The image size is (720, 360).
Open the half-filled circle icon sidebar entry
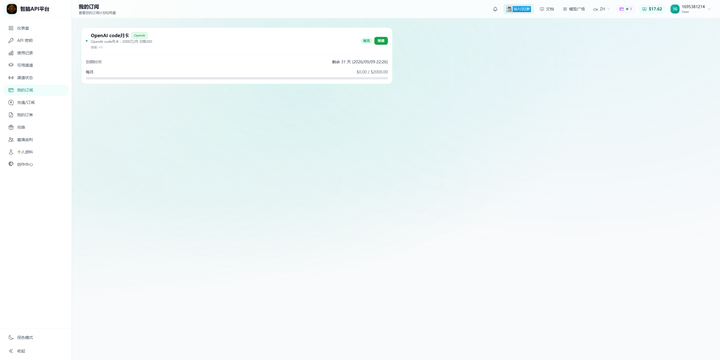tap(11, 164)
